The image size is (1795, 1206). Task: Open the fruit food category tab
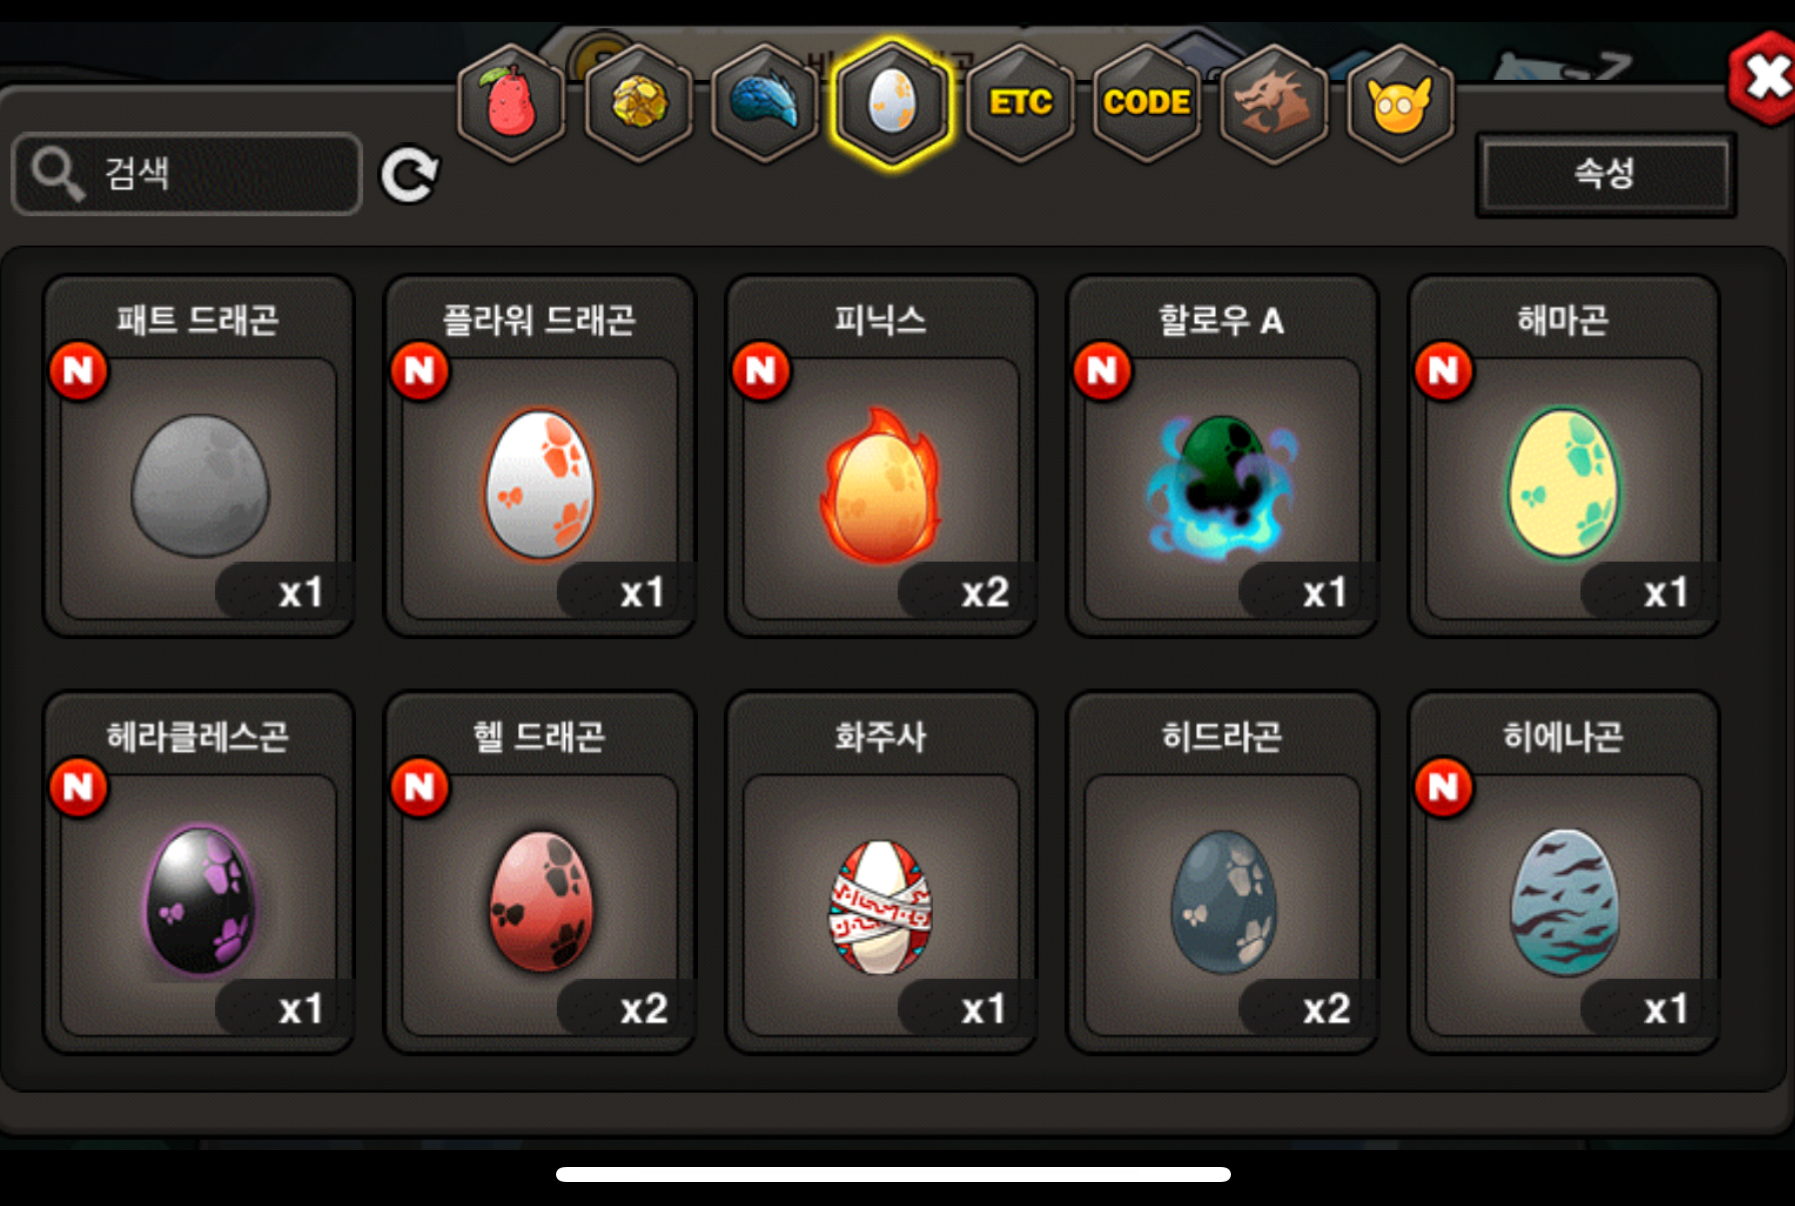click(511, 104)
